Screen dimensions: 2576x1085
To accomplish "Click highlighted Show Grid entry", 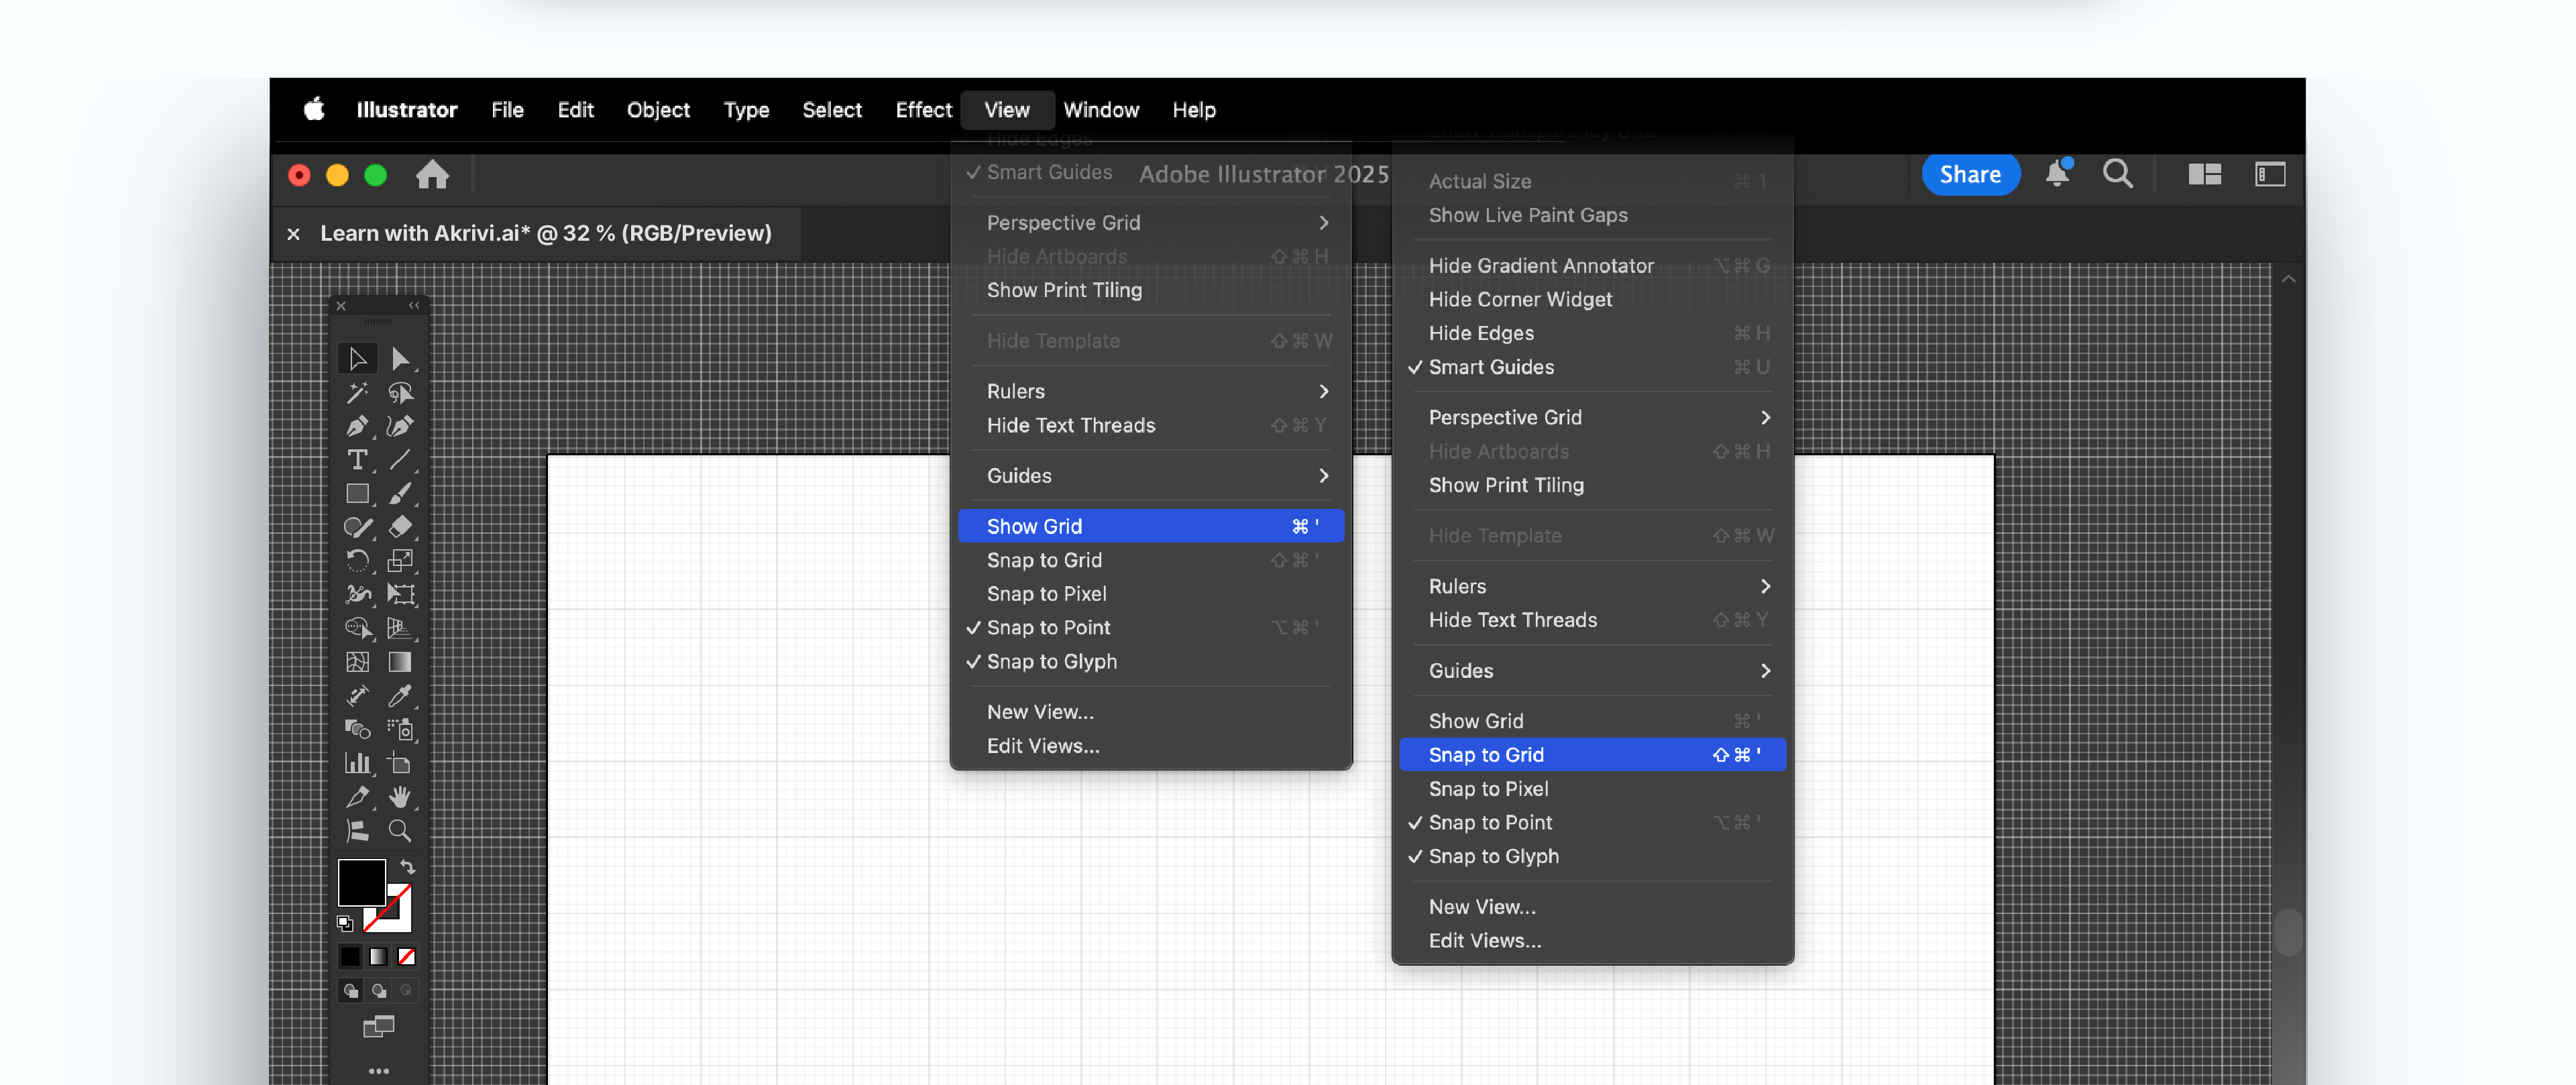I will (x=1151, y=526).
